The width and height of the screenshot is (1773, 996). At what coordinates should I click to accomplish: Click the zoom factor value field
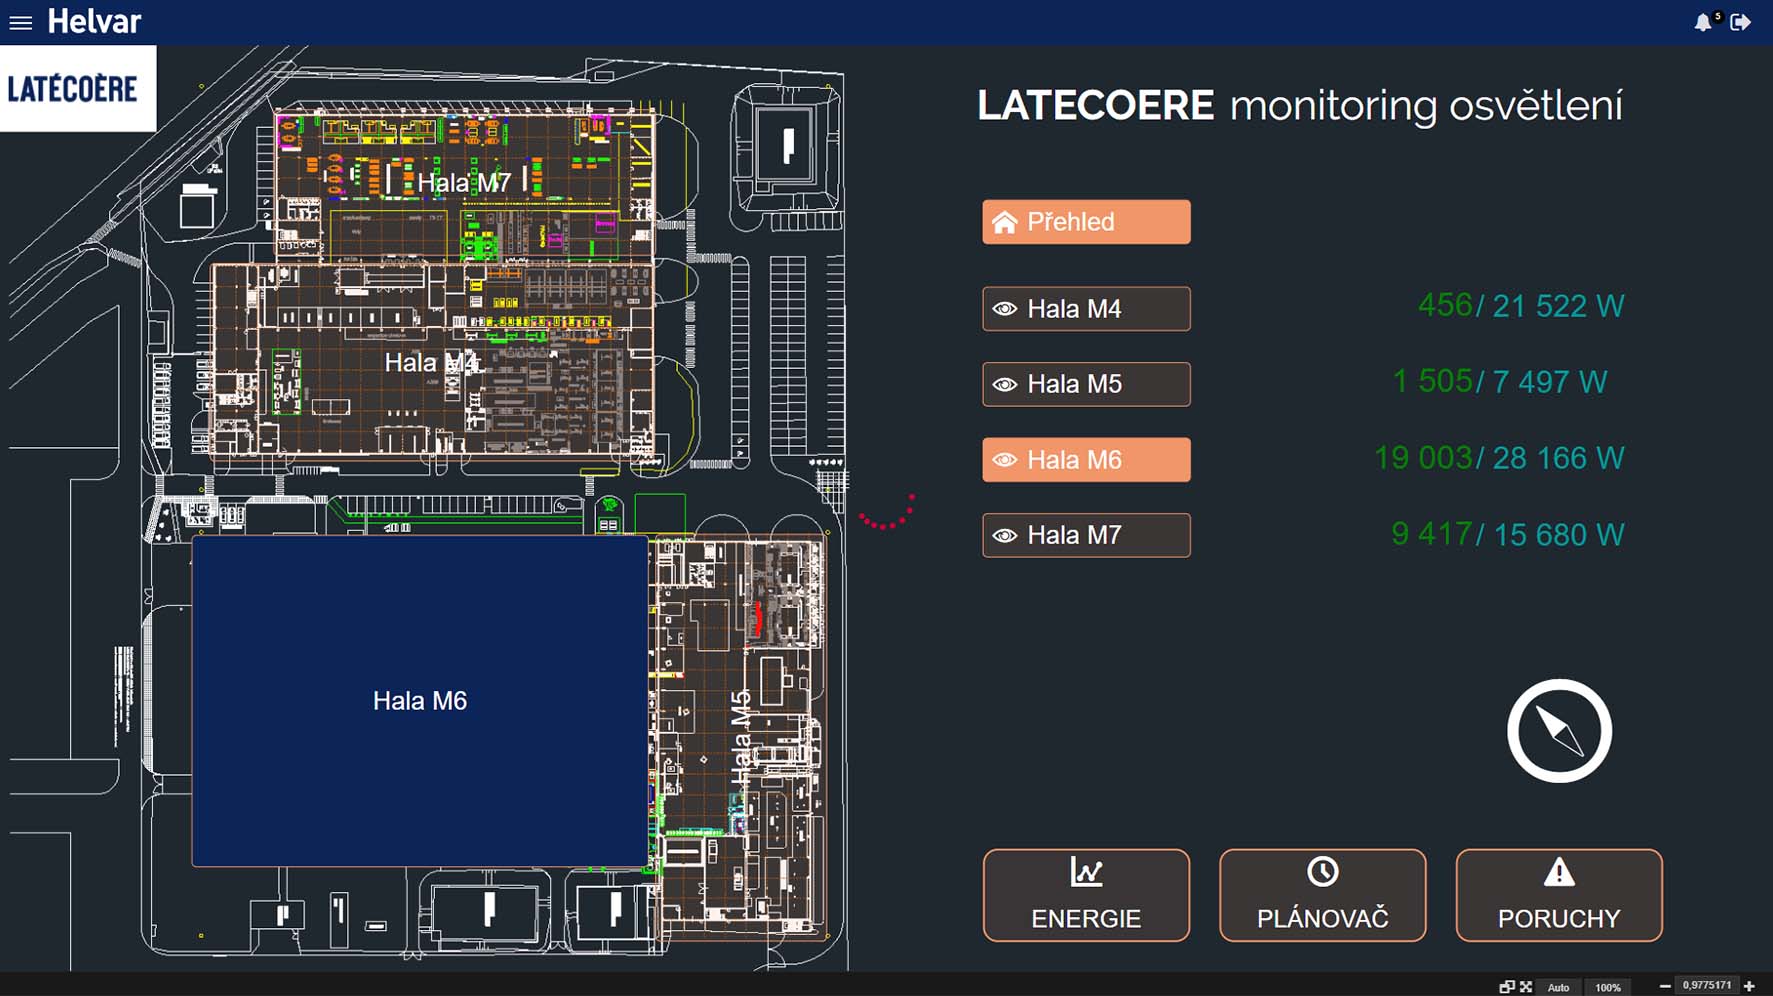point(1706,986)
